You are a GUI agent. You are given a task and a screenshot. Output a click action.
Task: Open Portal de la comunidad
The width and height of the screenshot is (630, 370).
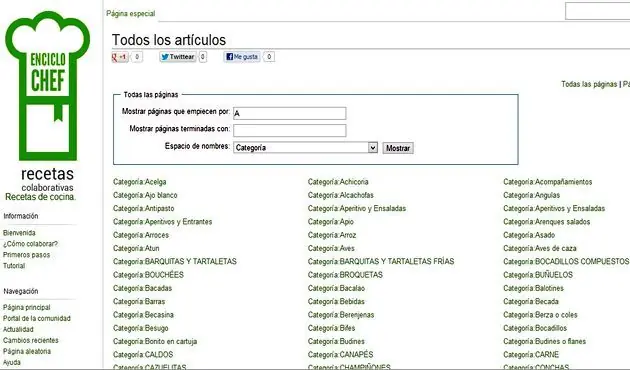pyautogui.click(x=37, y=319)
